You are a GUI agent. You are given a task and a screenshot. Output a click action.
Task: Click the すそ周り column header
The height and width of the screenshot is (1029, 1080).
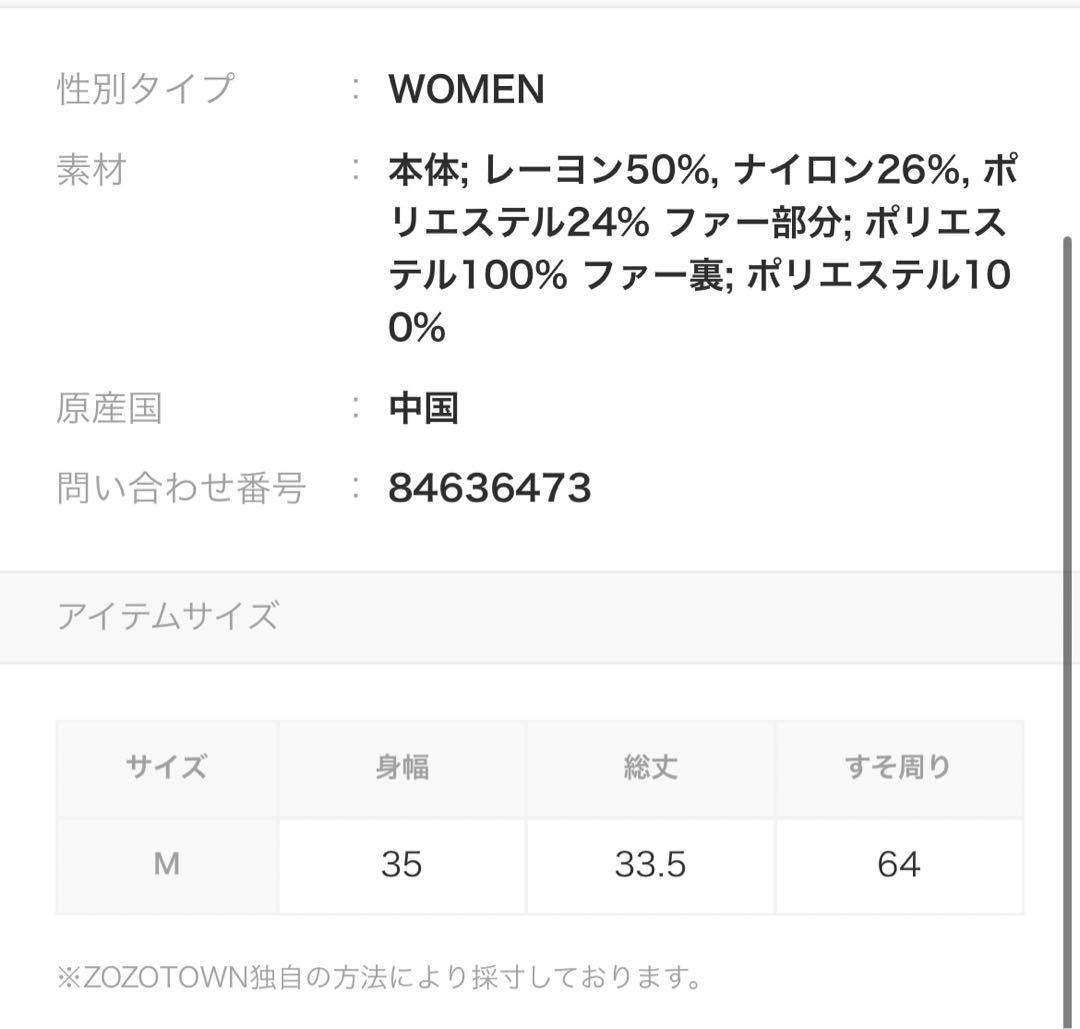point(898,767)
